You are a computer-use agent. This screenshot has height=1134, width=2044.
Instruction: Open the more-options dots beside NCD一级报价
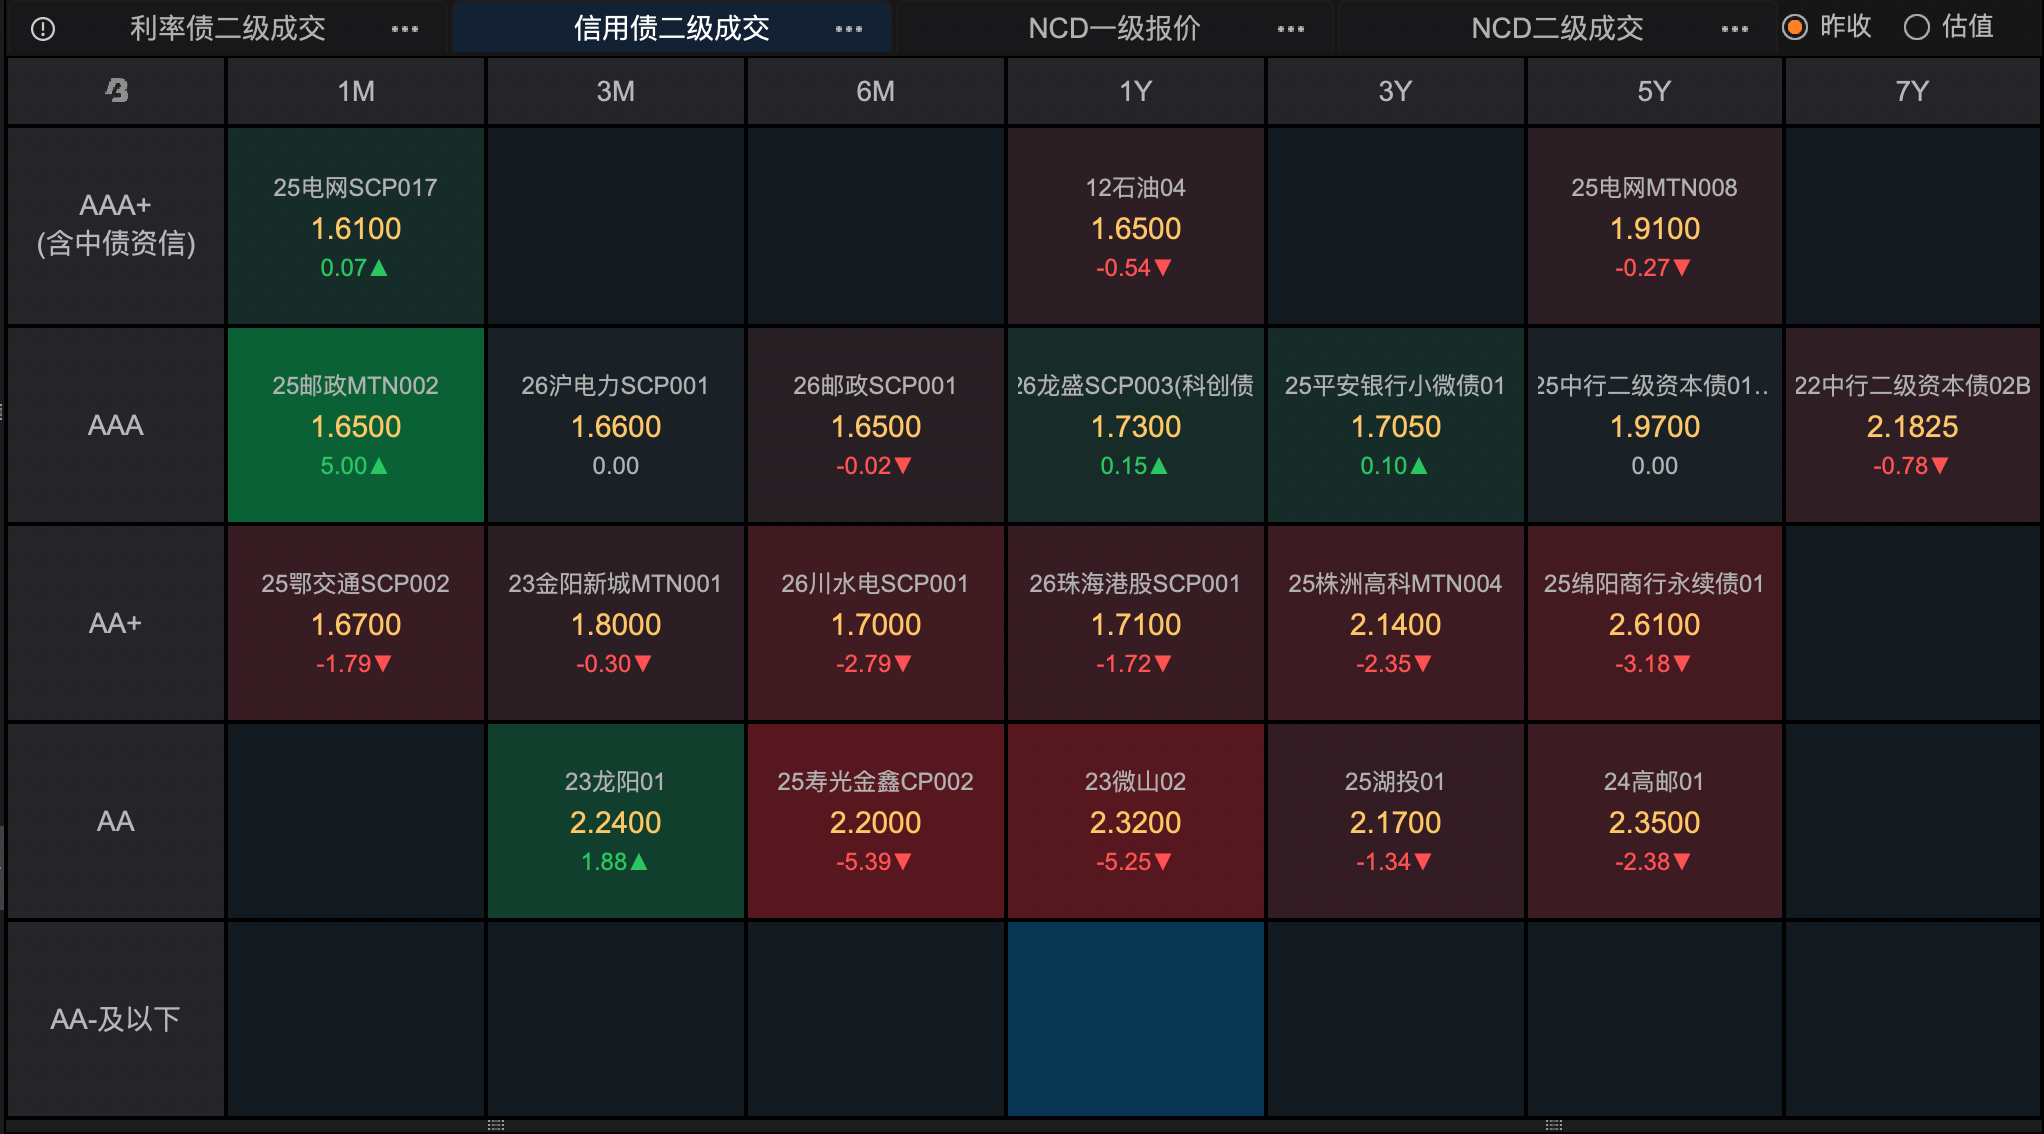[x=1291, y=29]
